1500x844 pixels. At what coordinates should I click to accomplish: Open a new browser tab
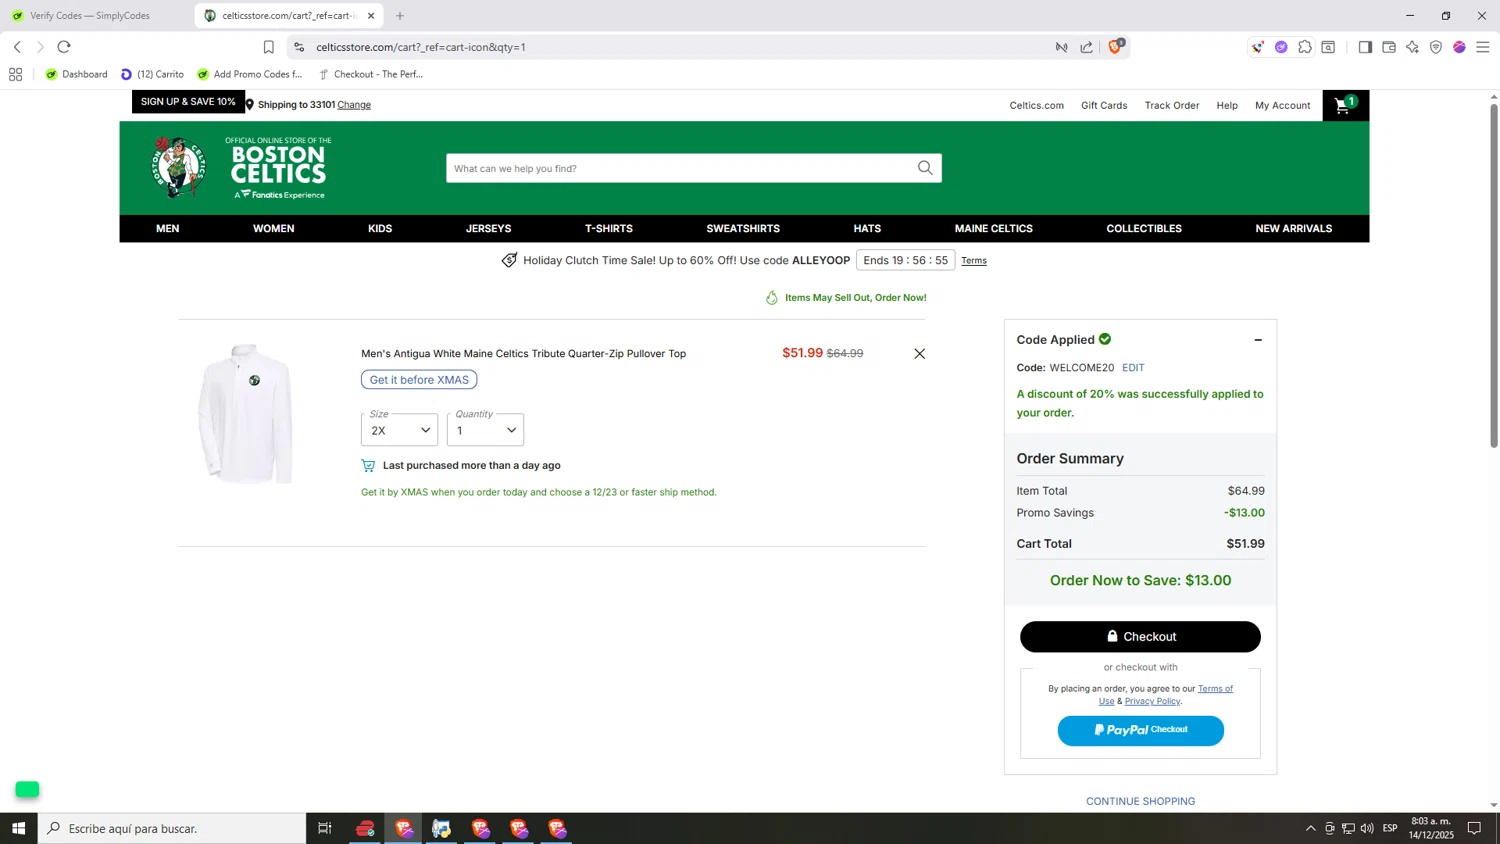[400, 16]
